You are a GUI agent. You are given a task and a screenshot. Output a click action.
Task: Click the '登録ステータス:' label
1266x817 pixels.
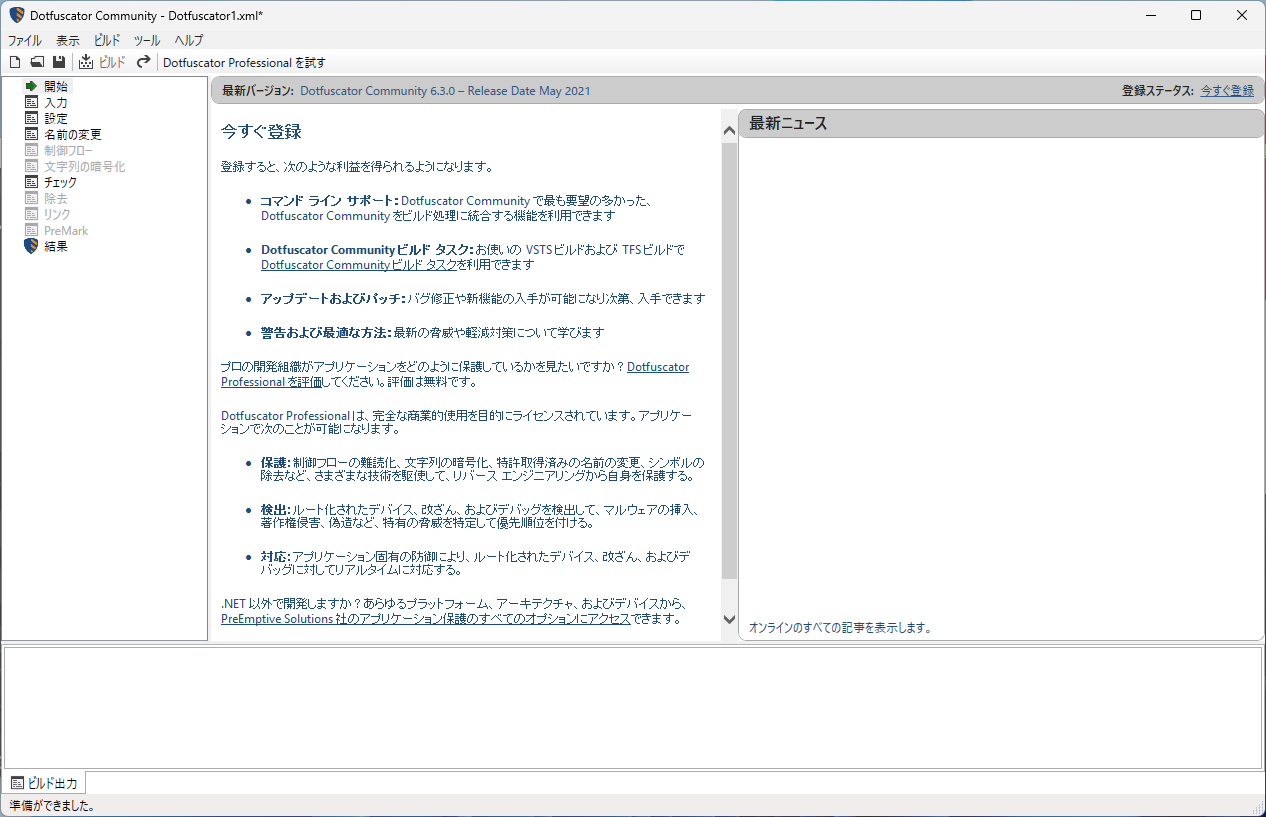point(1158,90)
